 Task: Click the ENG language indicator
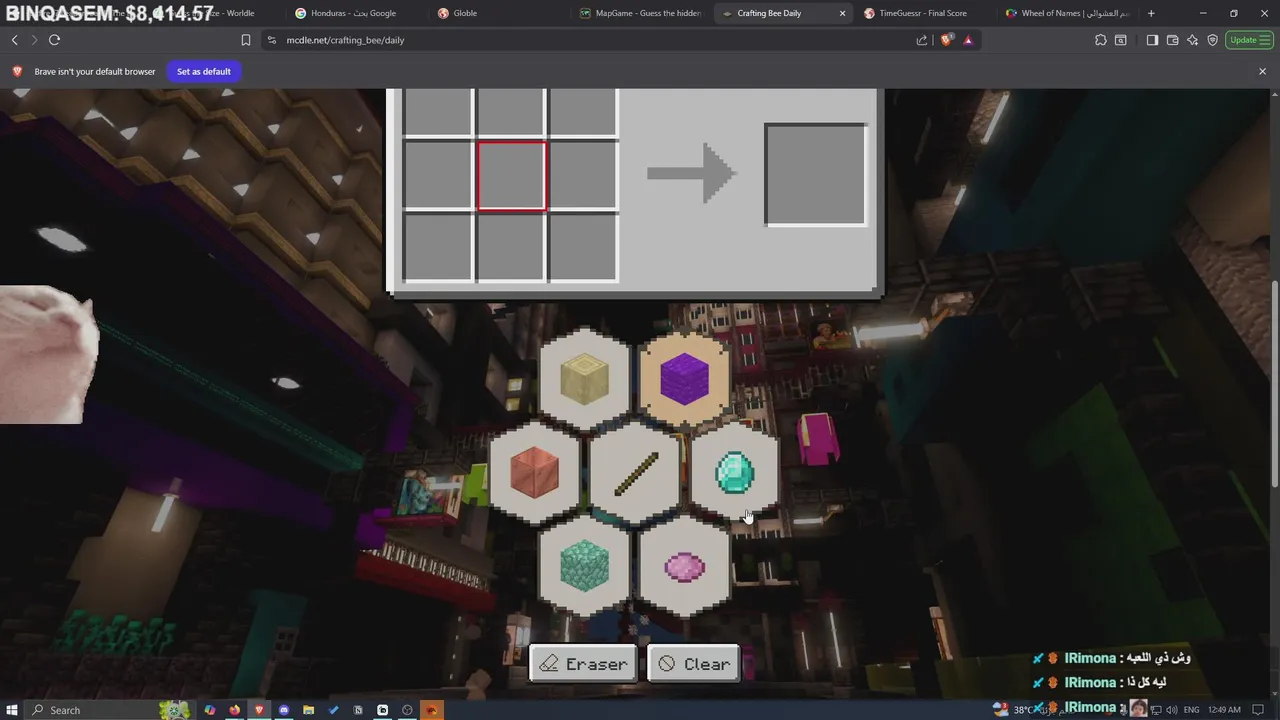(1191, 710)
